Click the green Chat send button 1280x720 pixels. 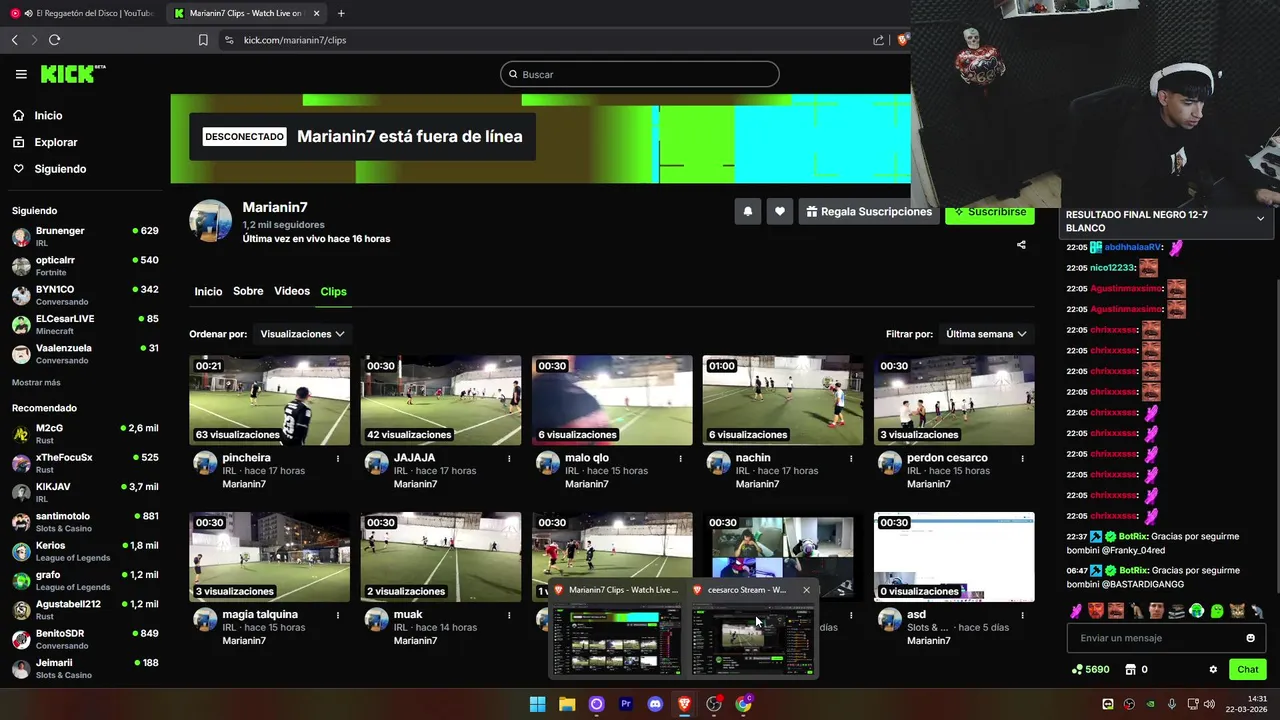1248,670
